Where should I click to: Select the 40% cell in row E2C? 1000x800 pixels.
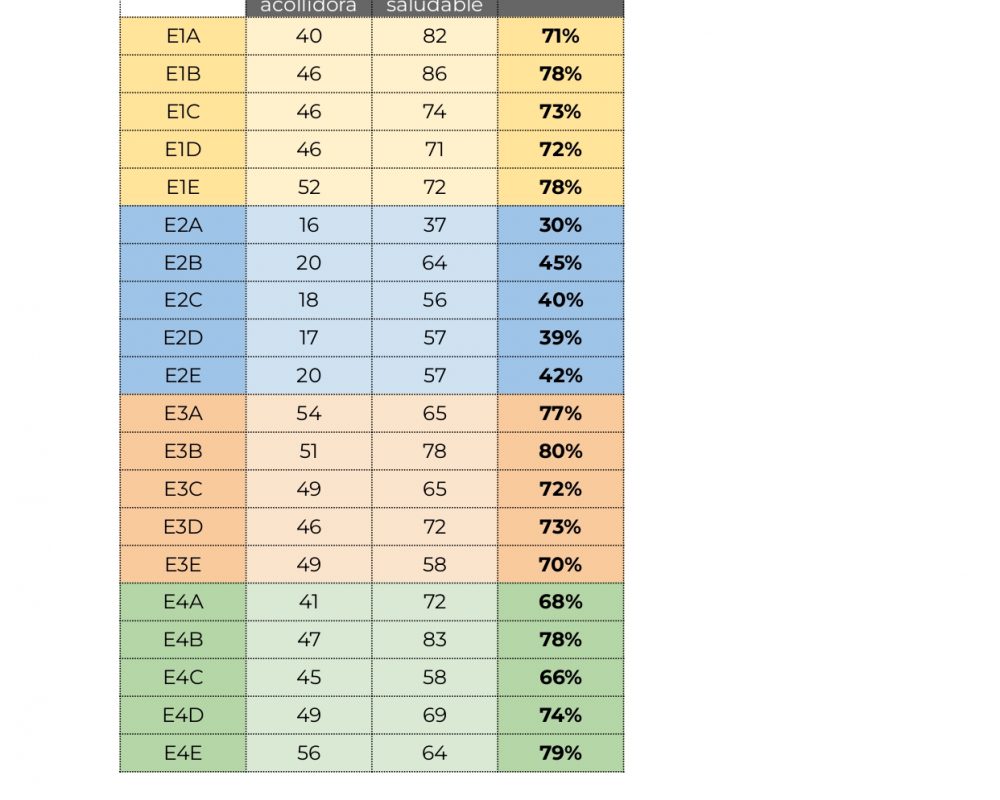560,300
